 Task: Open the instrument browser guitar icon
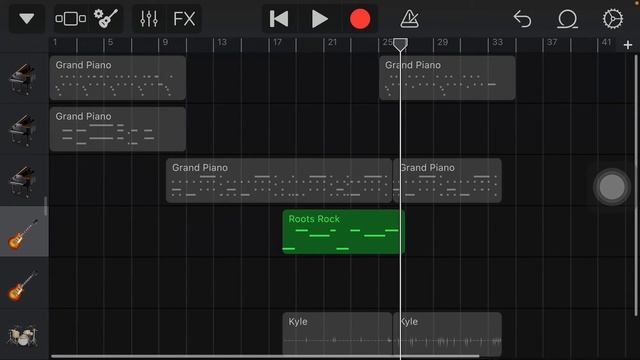coord(106,19)
